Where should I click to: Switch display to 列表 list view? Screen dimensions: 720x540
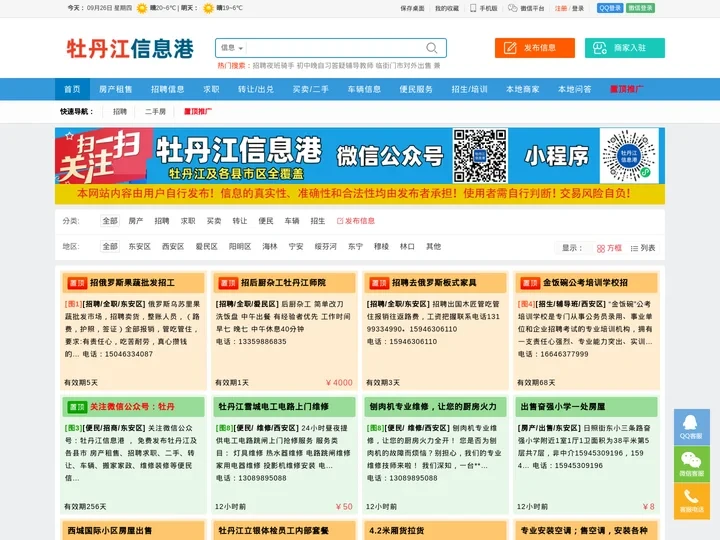tap(643, 248)
